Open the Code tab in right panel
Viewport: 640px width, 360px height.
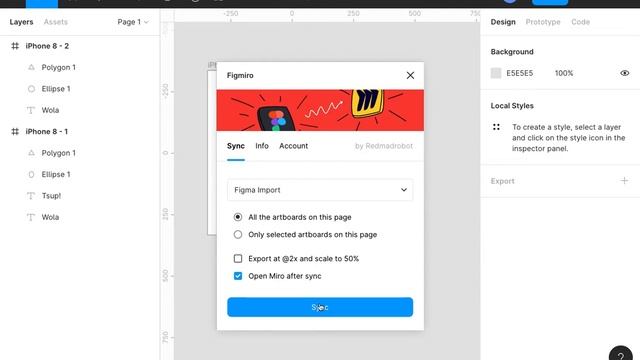580,22
